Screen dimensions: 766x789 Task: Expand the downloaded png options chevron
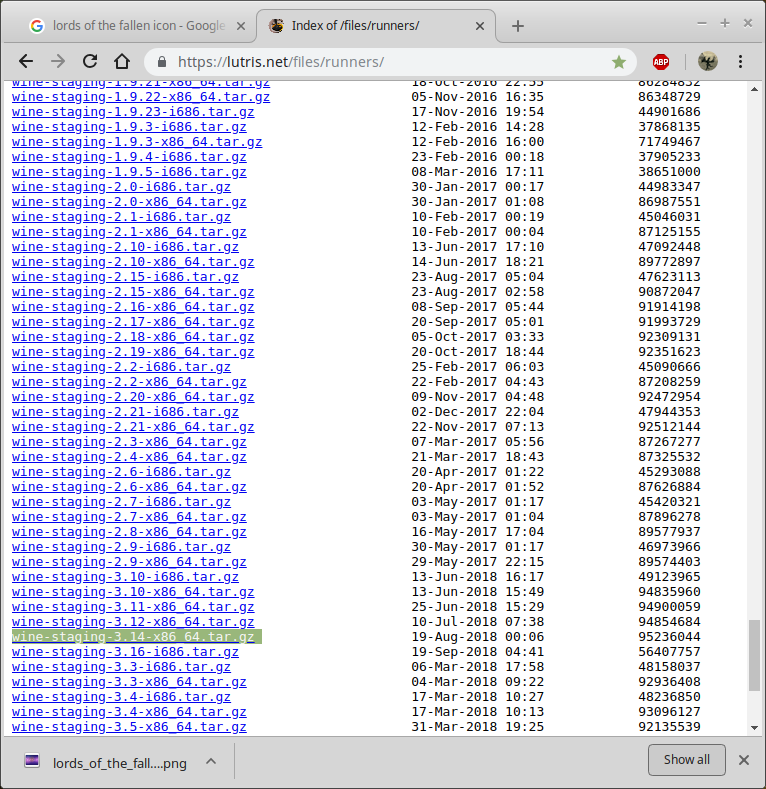coord(211,761)
